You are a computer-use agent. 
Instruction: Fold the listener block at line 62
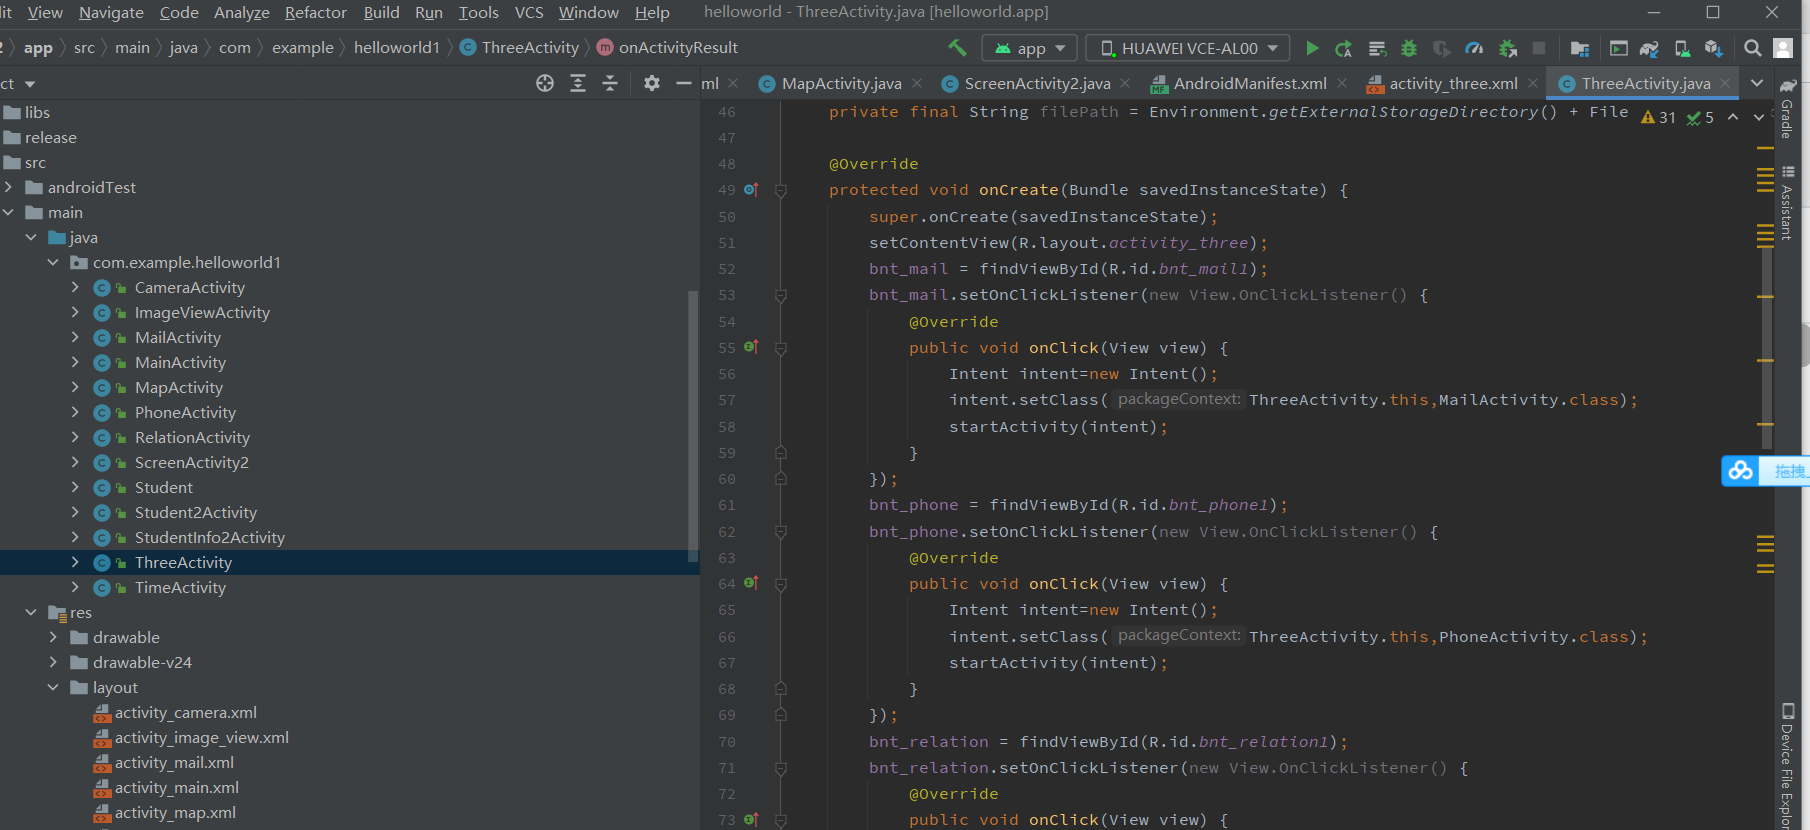[781, 532]
